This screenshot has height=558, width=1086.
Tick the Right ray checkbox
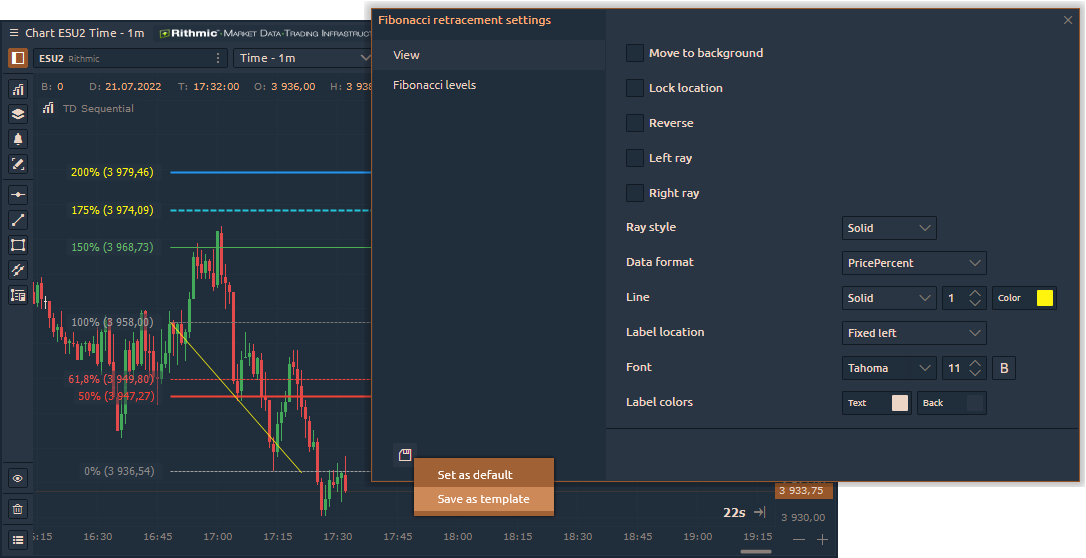pos(634,193)
